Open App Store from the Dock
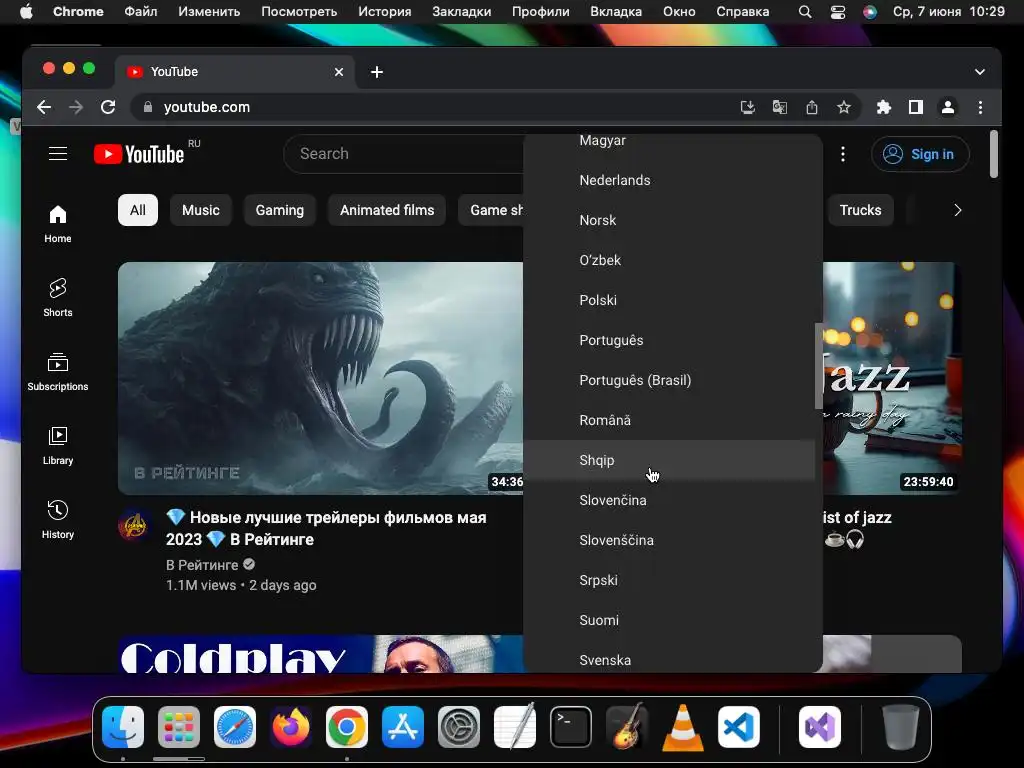 [x=403, y=727]
